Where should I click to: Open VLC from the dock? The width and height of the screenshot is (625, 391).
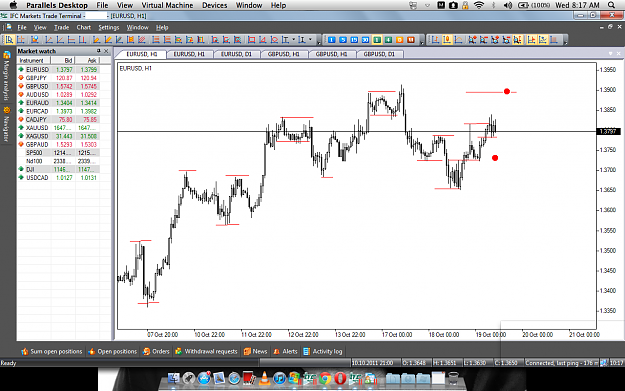[264, 378]
